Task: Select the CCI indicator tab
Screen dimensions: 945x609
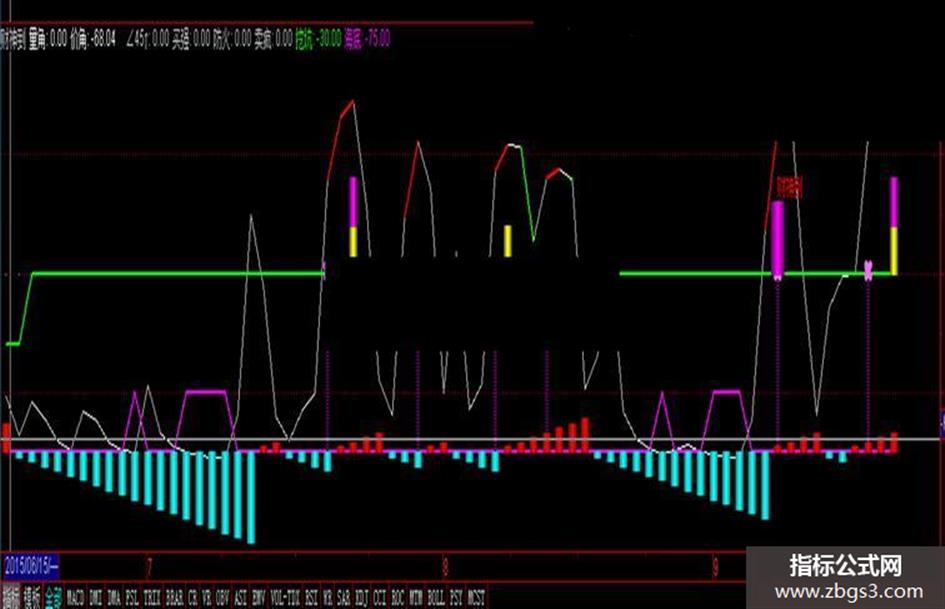Action: pos(380,598)
